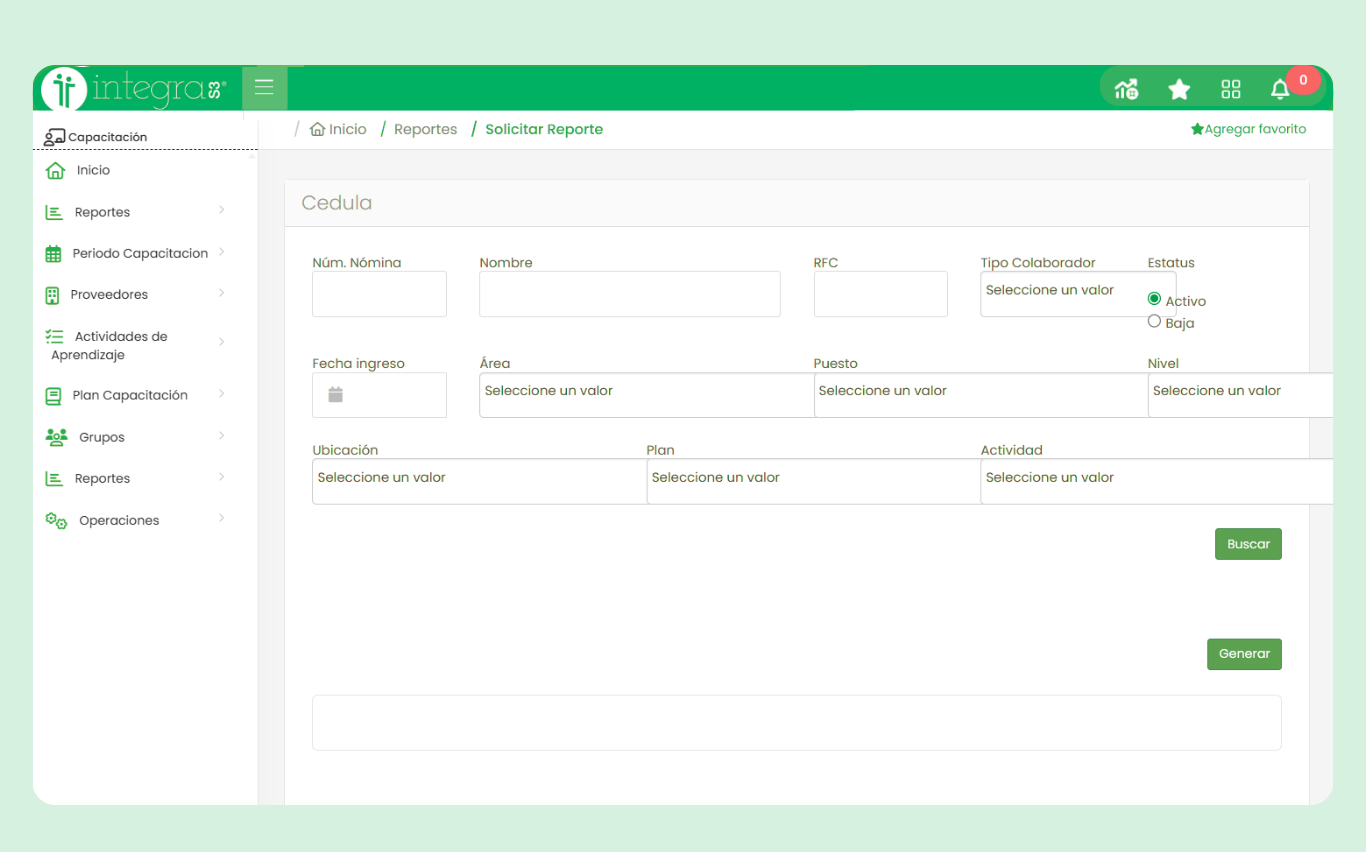
Task: Click the second Reportes chart icon below Grupos
Action: coord(54,479)
